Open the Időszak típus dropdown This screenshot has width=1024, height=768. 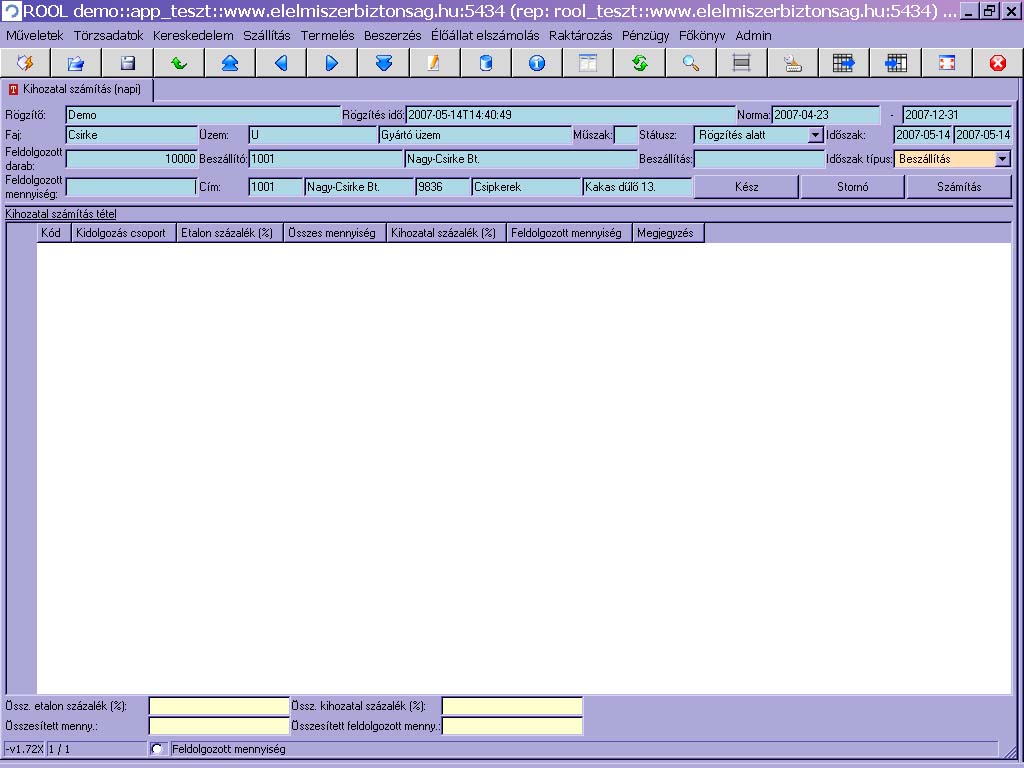[x=1002, y=159]
